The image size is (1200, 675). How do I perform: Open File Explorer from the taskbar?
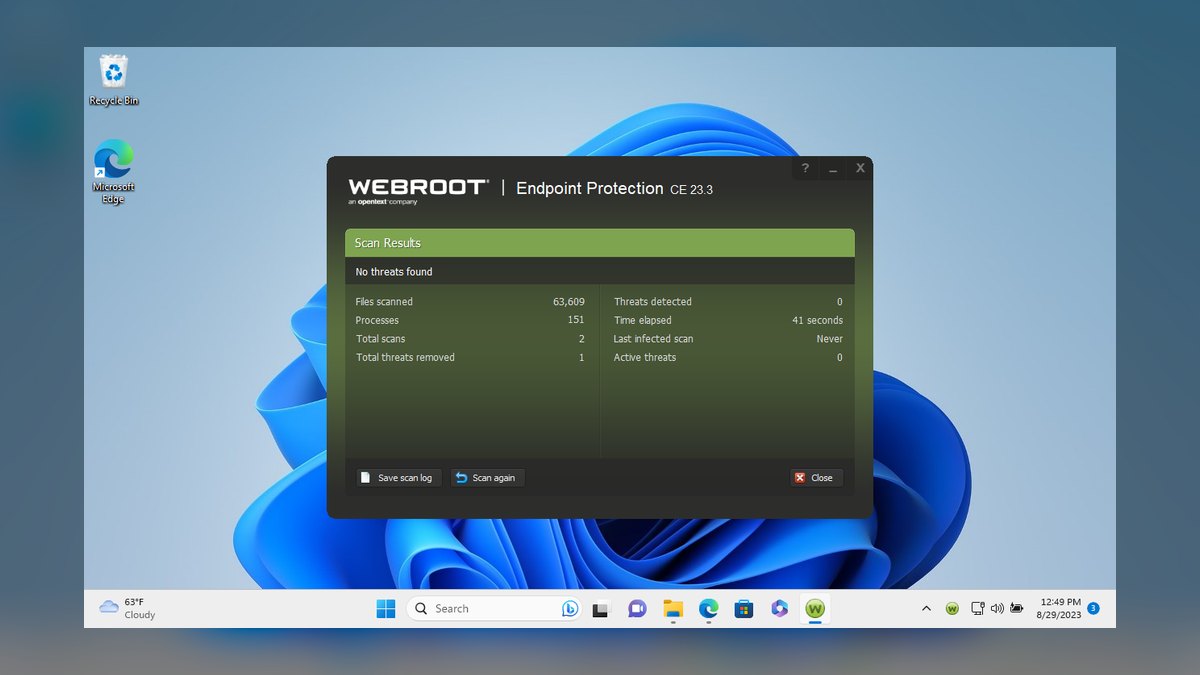point(673,608)
